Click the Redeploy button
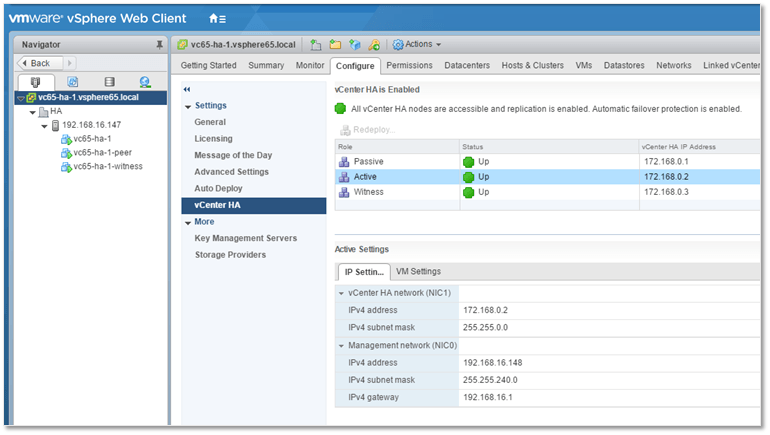The height and width of the screenshot is (435, 770). pyautogui.click(x=368, y=130)
